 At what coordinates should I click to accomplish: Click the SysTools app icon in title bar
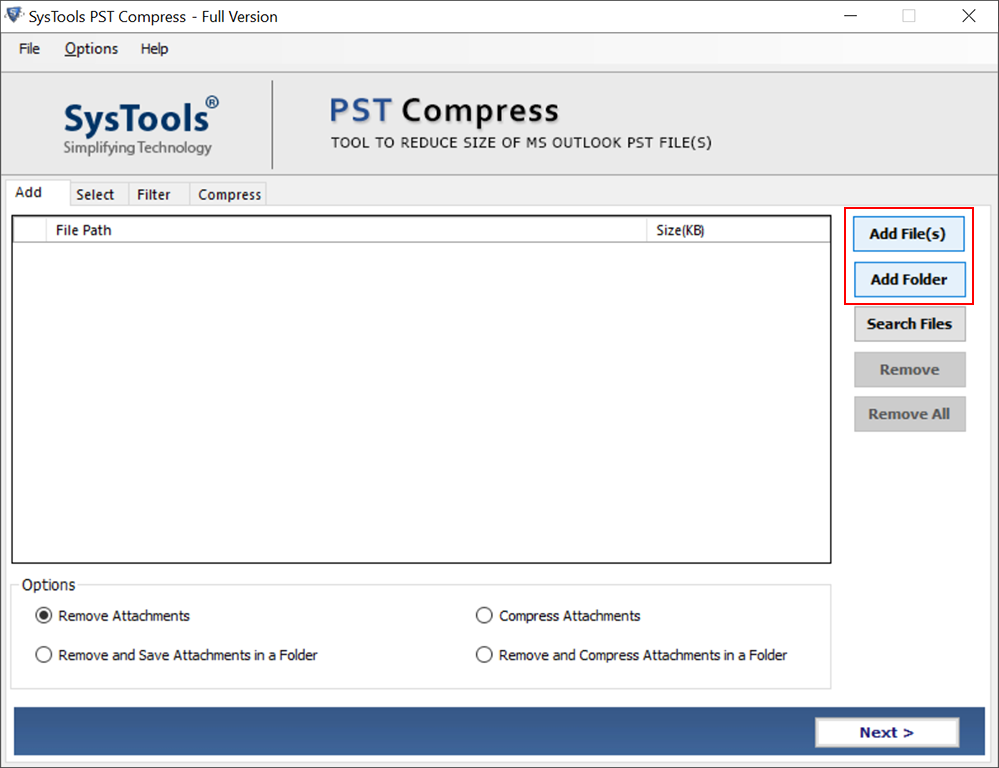pos(14,15)
